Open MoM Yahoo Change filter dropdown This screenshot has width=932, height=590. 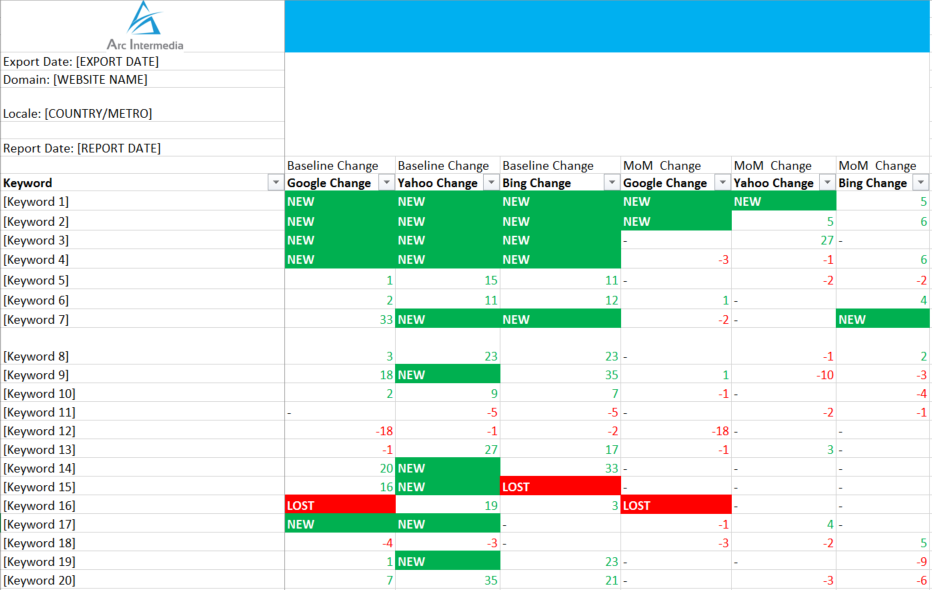pyautogui.click(x=827, y=183)
